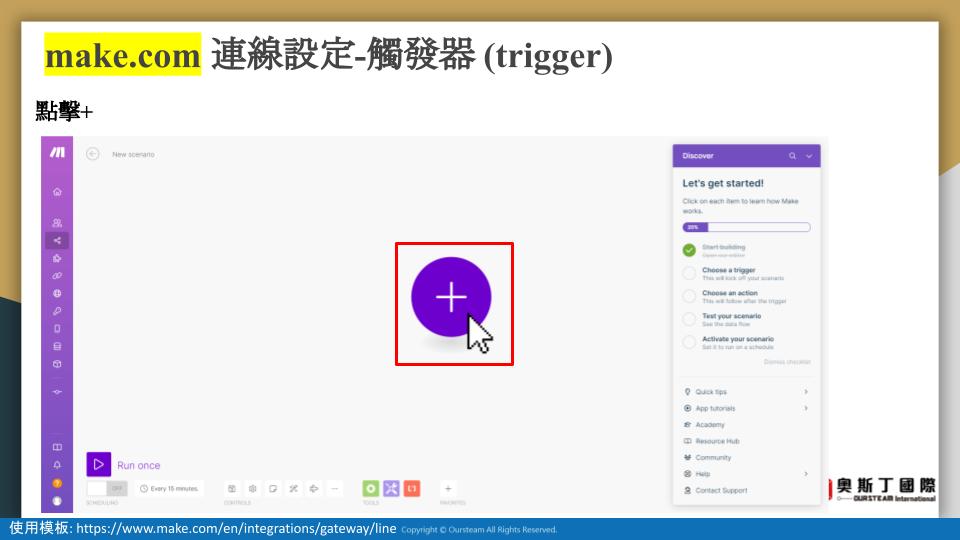Open resource book icon in sidebar bottom

pos(57,447)
